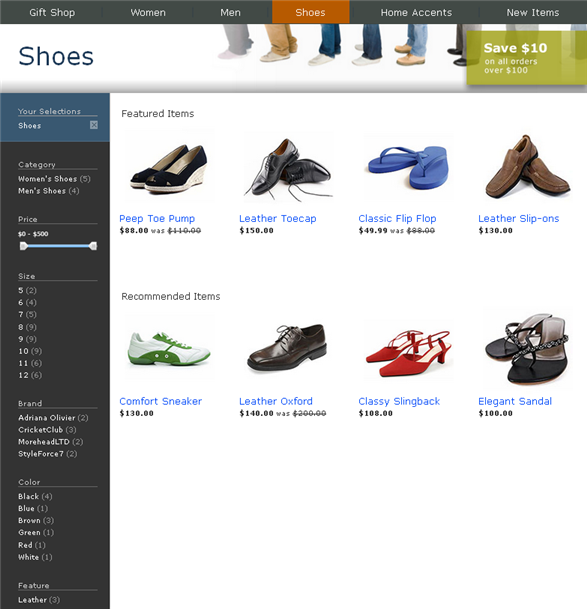Viewport: 587px width, 609px height.
Task: Click the left price slider handle
Action: 24,246
